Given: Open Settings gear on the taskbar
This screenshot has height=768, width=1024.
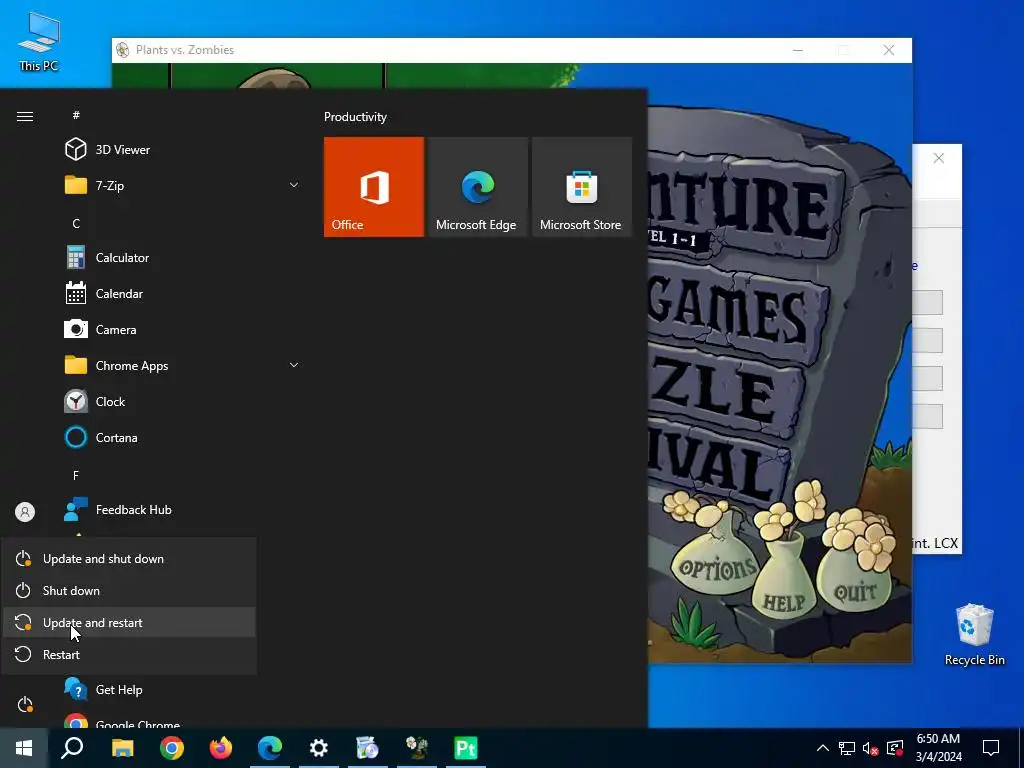Looking at the screenshot, I should point(319,748).
